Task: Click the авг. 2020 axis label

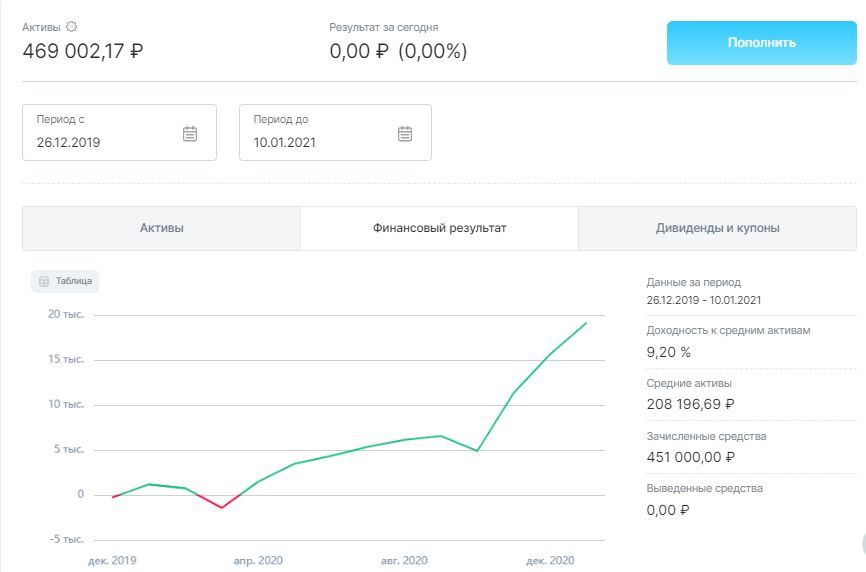Action: coord(404,560)
